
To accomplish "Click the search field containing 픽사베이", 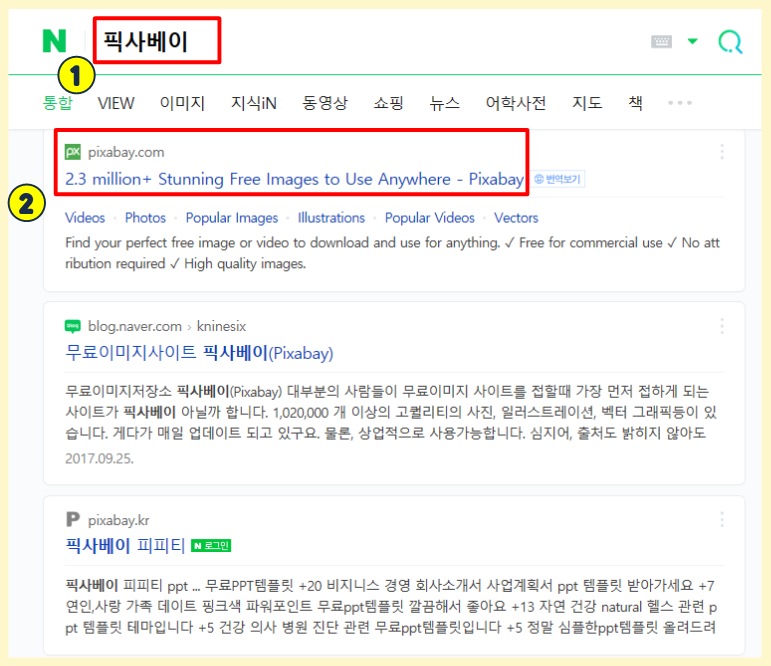I will point(157,41).
